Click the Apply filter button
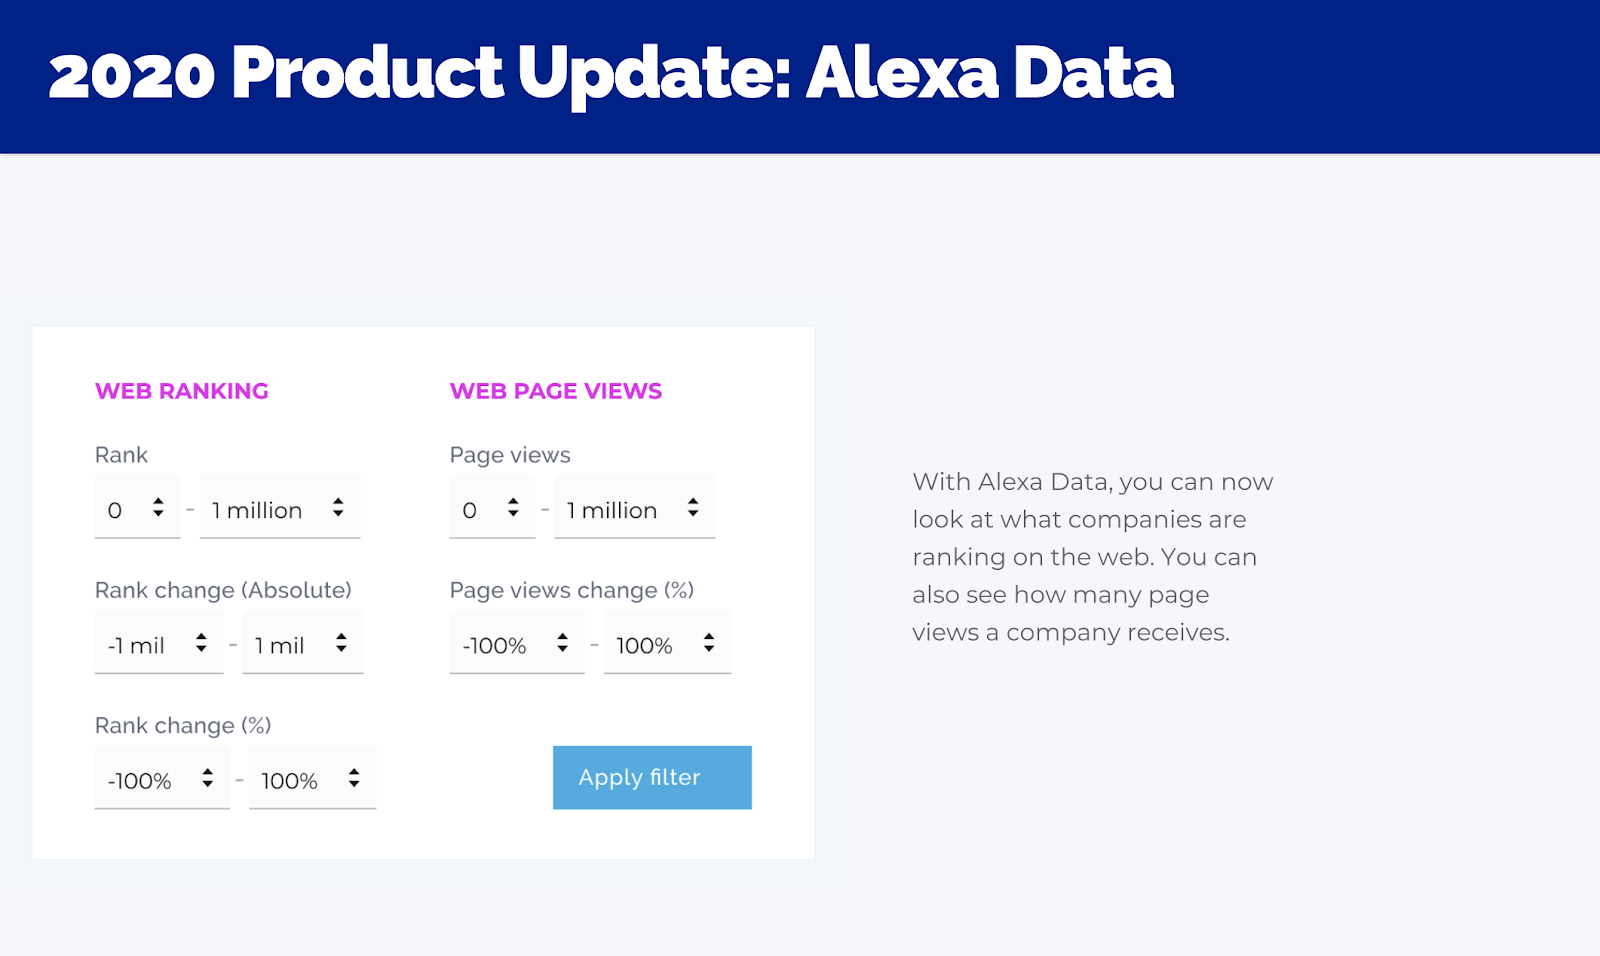 652,777
